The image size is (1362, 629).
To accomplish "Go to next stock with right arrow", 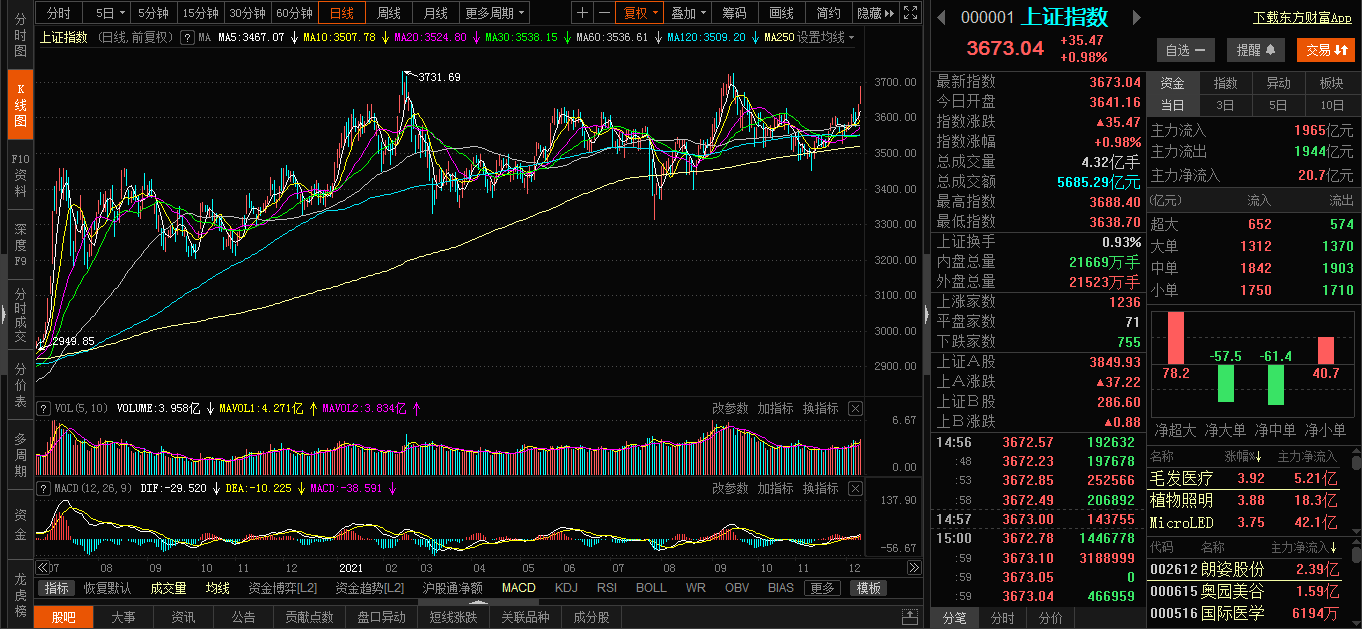I will 1136,17.
